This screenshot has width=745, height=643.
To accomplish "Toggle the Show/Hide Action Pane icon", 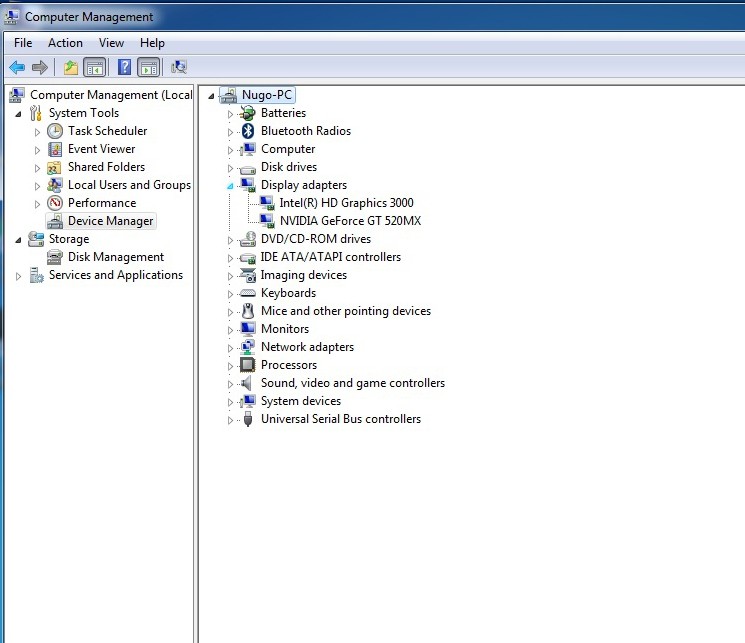I will point(149,67).
